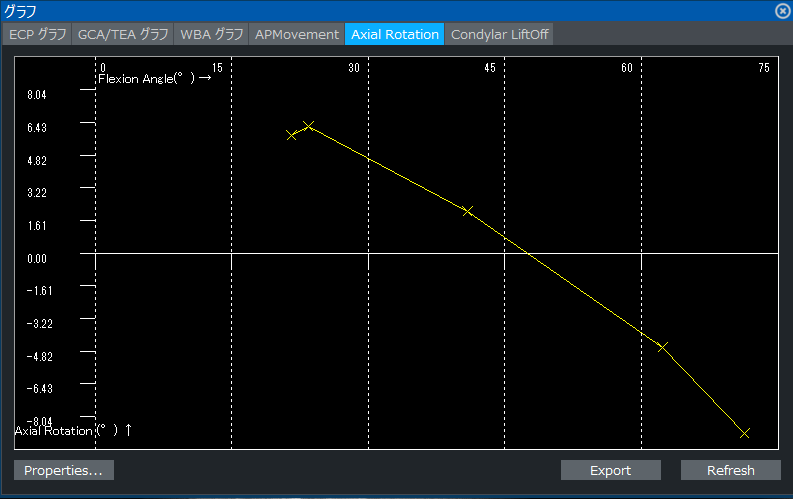This screenshot has width=793, height=499.
Task: Select the final white marker near -8.04
Action: (744, 433)
